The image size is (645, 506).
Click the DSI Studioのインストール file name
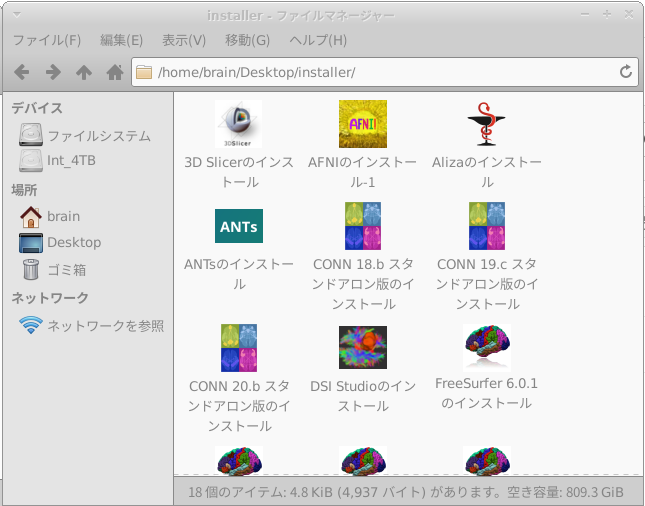(x=363, y=396)
